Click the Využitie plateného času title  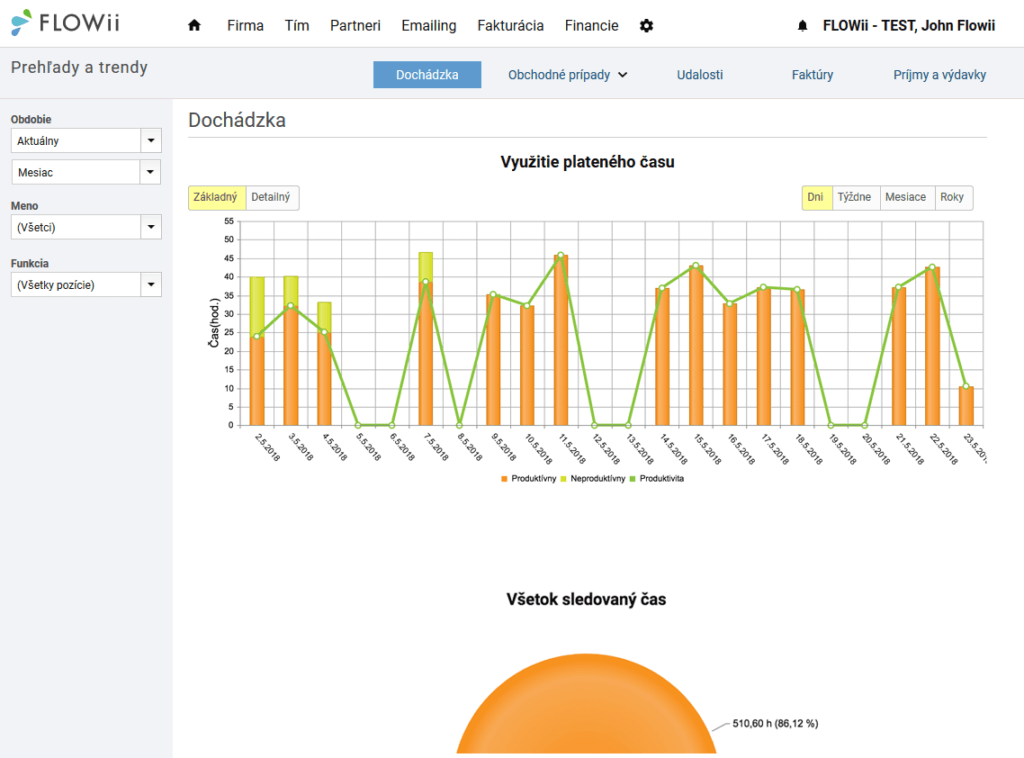[587, 162]
